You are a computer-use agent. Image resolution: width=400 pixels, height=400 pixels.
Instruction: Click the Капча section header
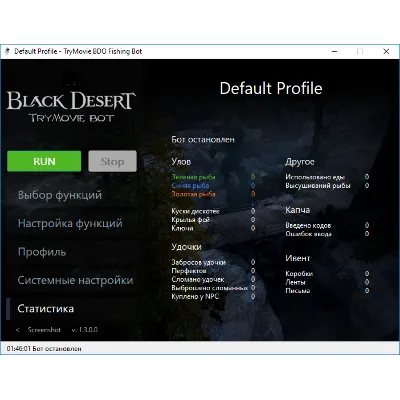[298, 210]
